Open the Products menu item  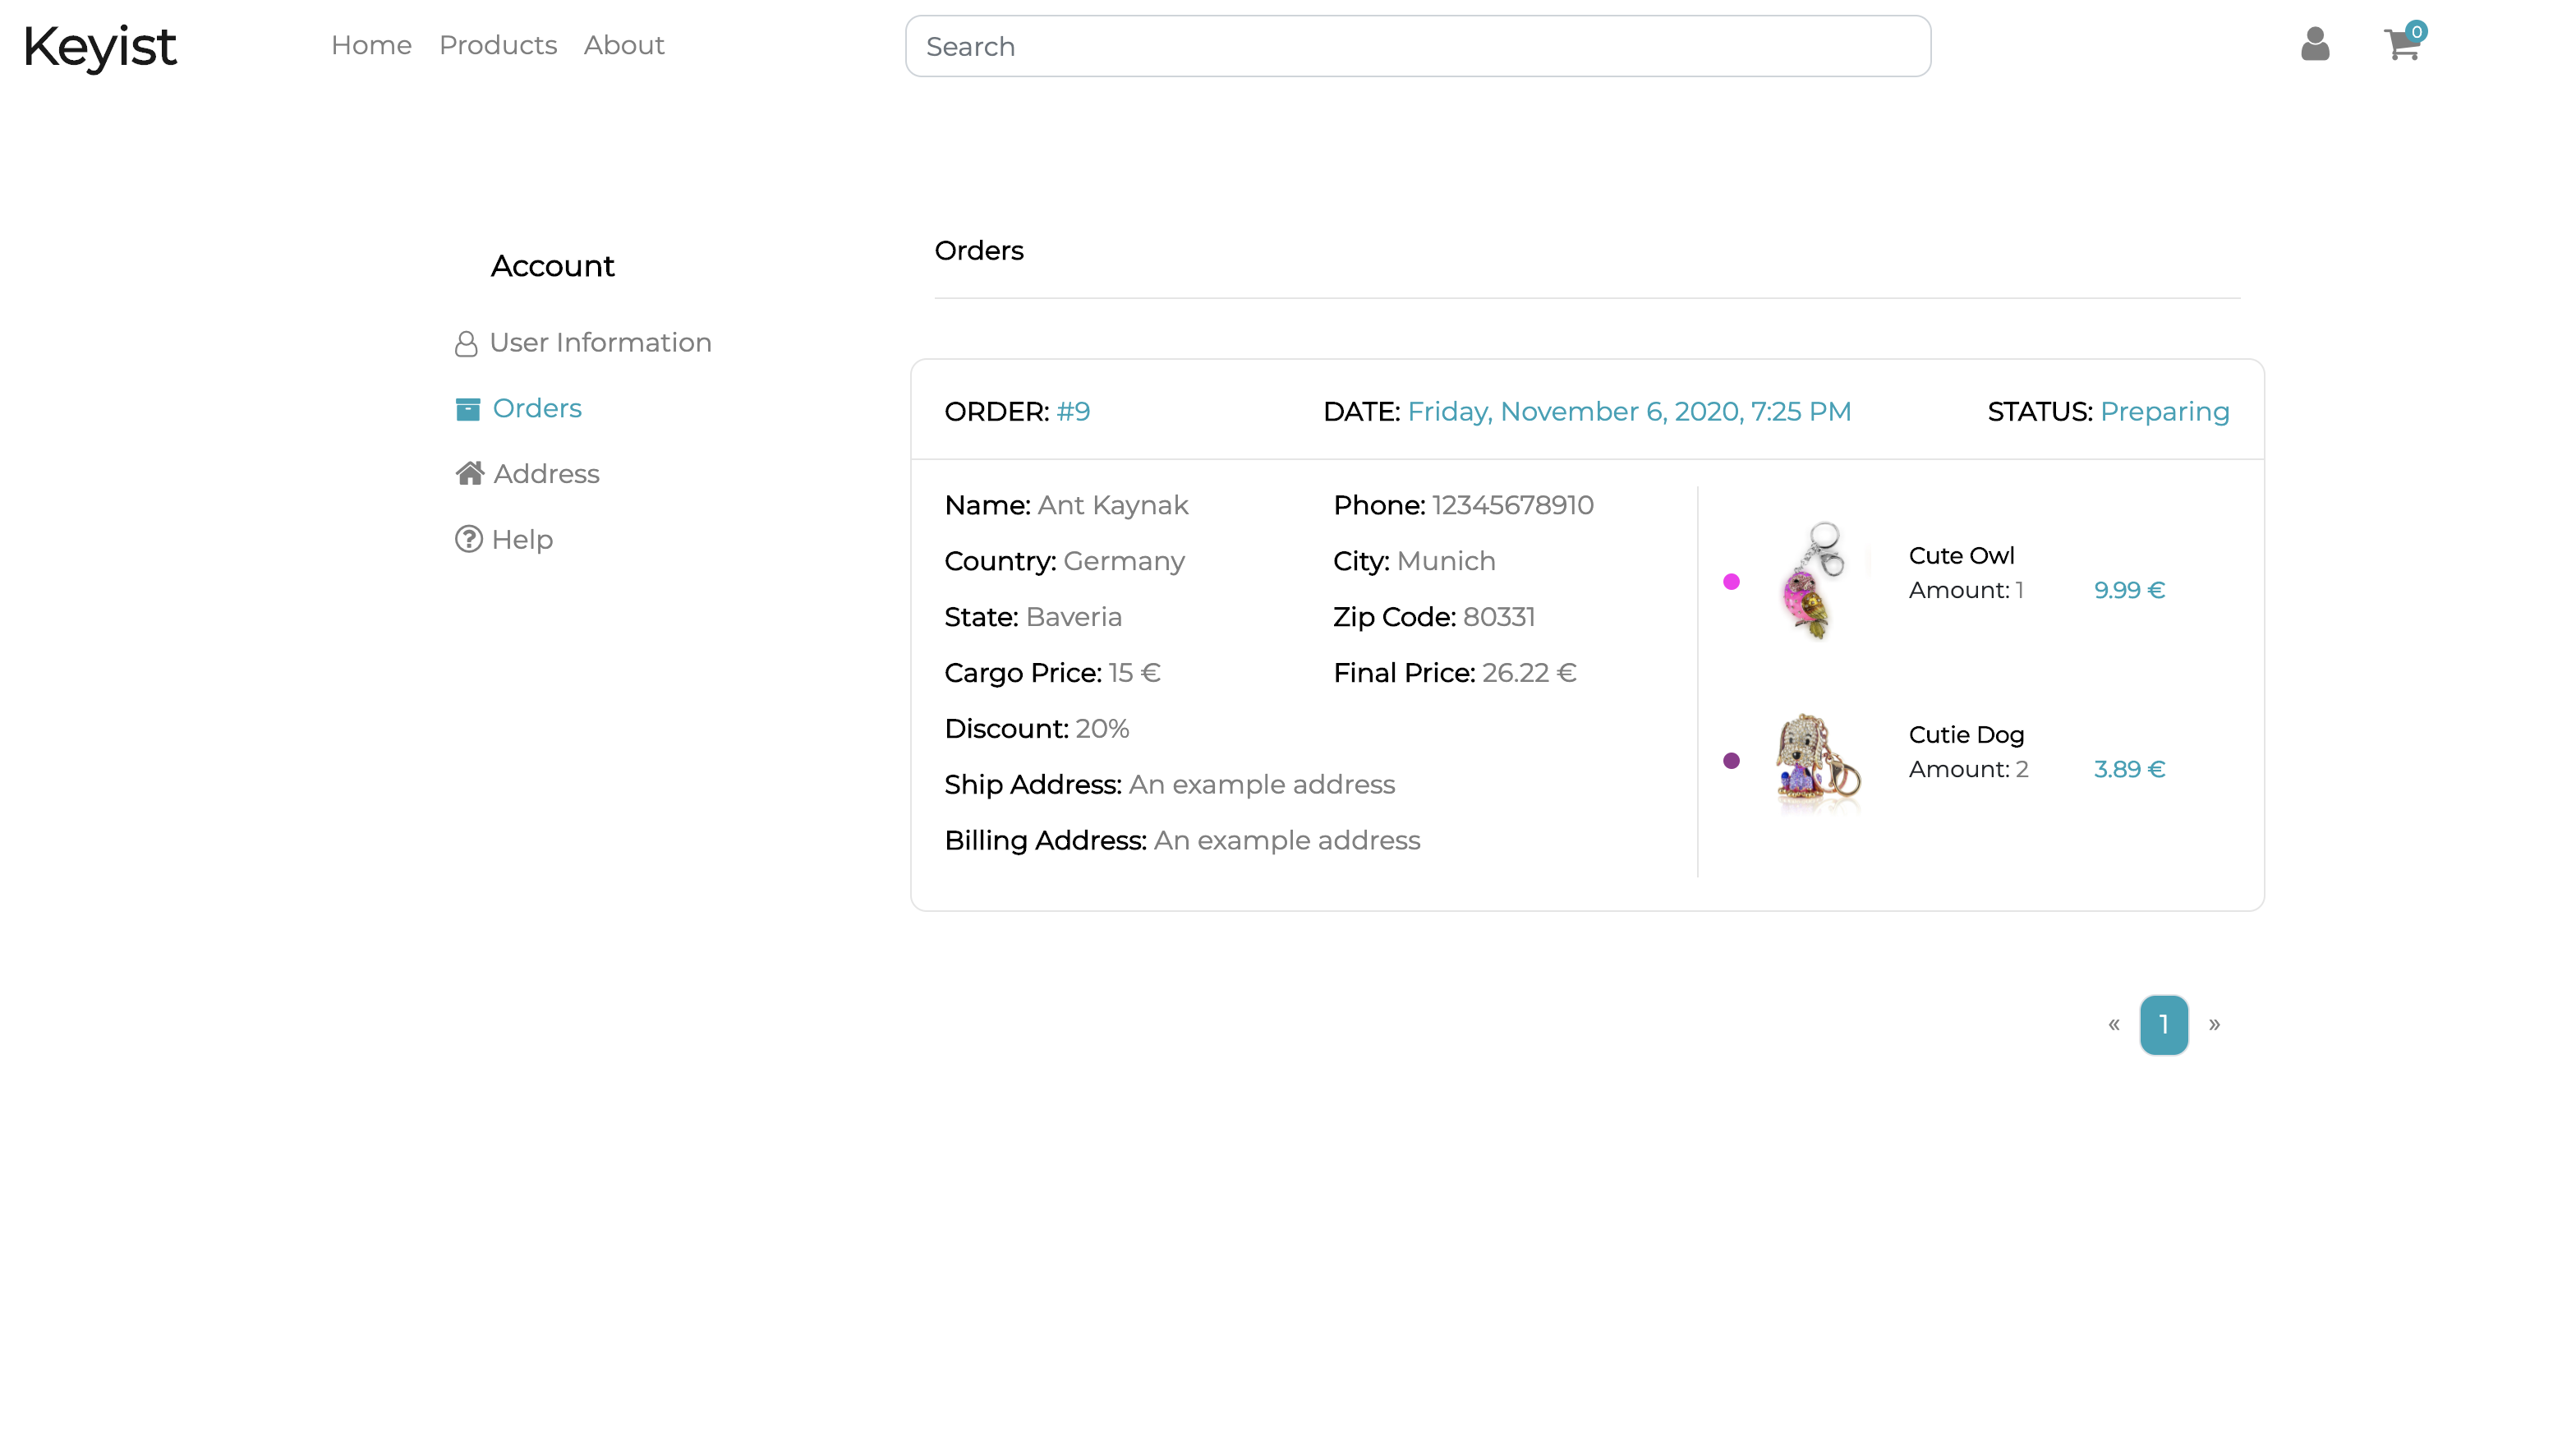coord(497,45)
